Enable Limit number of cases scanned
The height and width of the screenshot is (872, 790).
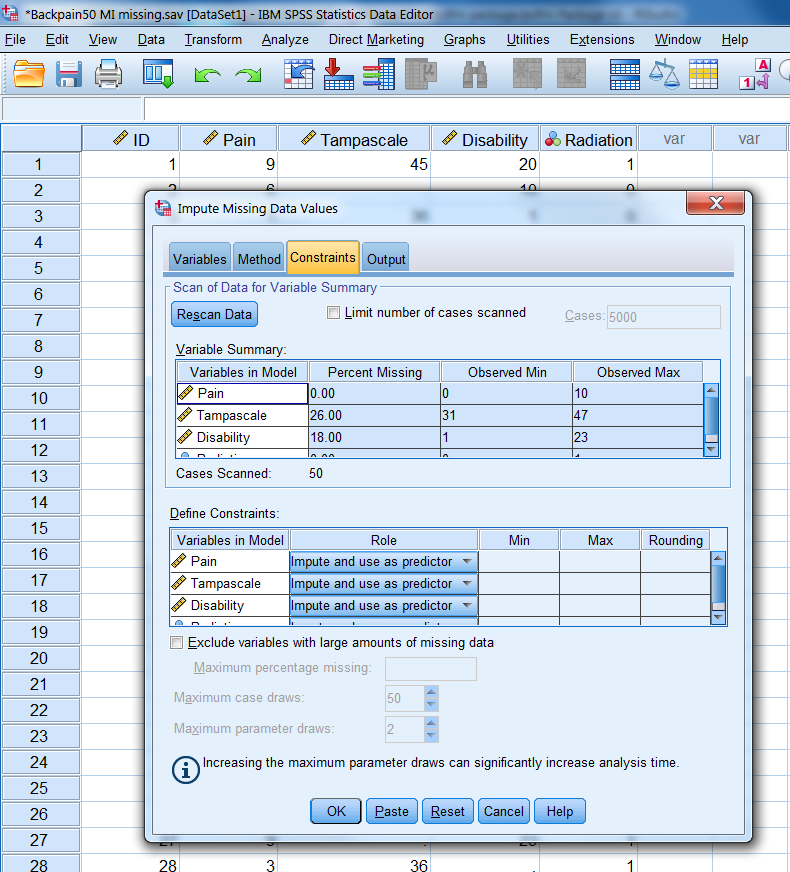334,313
